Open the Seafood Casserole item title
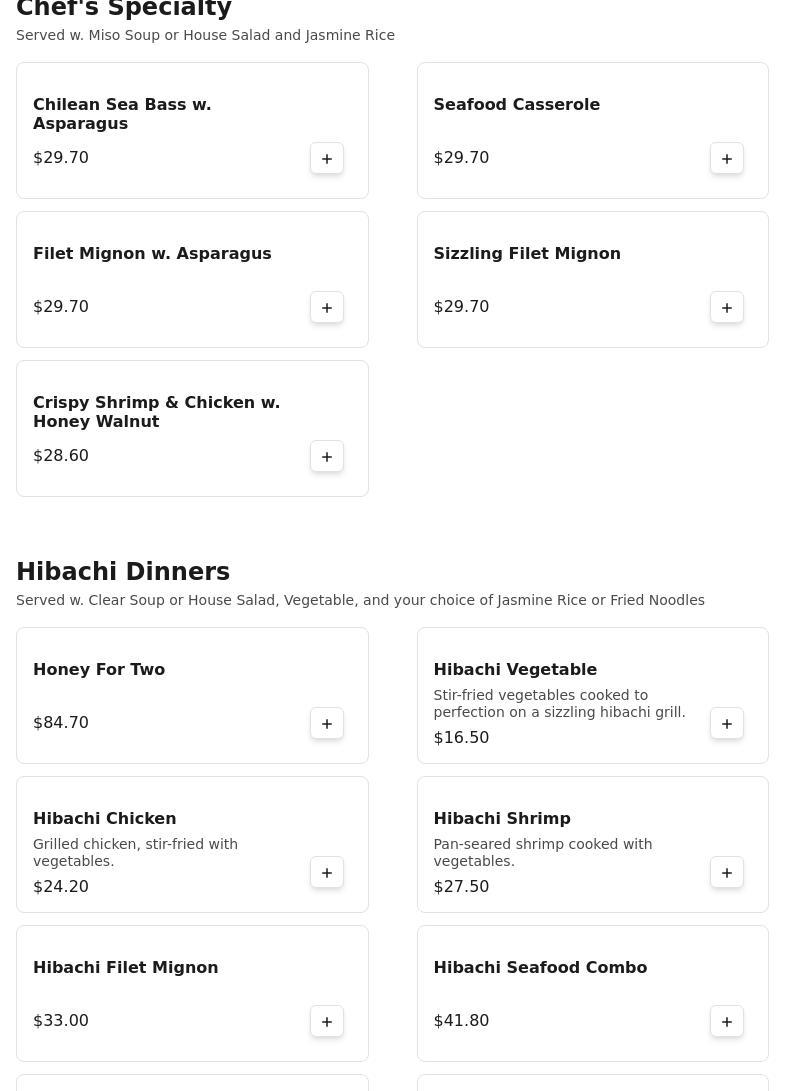The width and height of the screenshot is (785, 1091). click(516, 104)
